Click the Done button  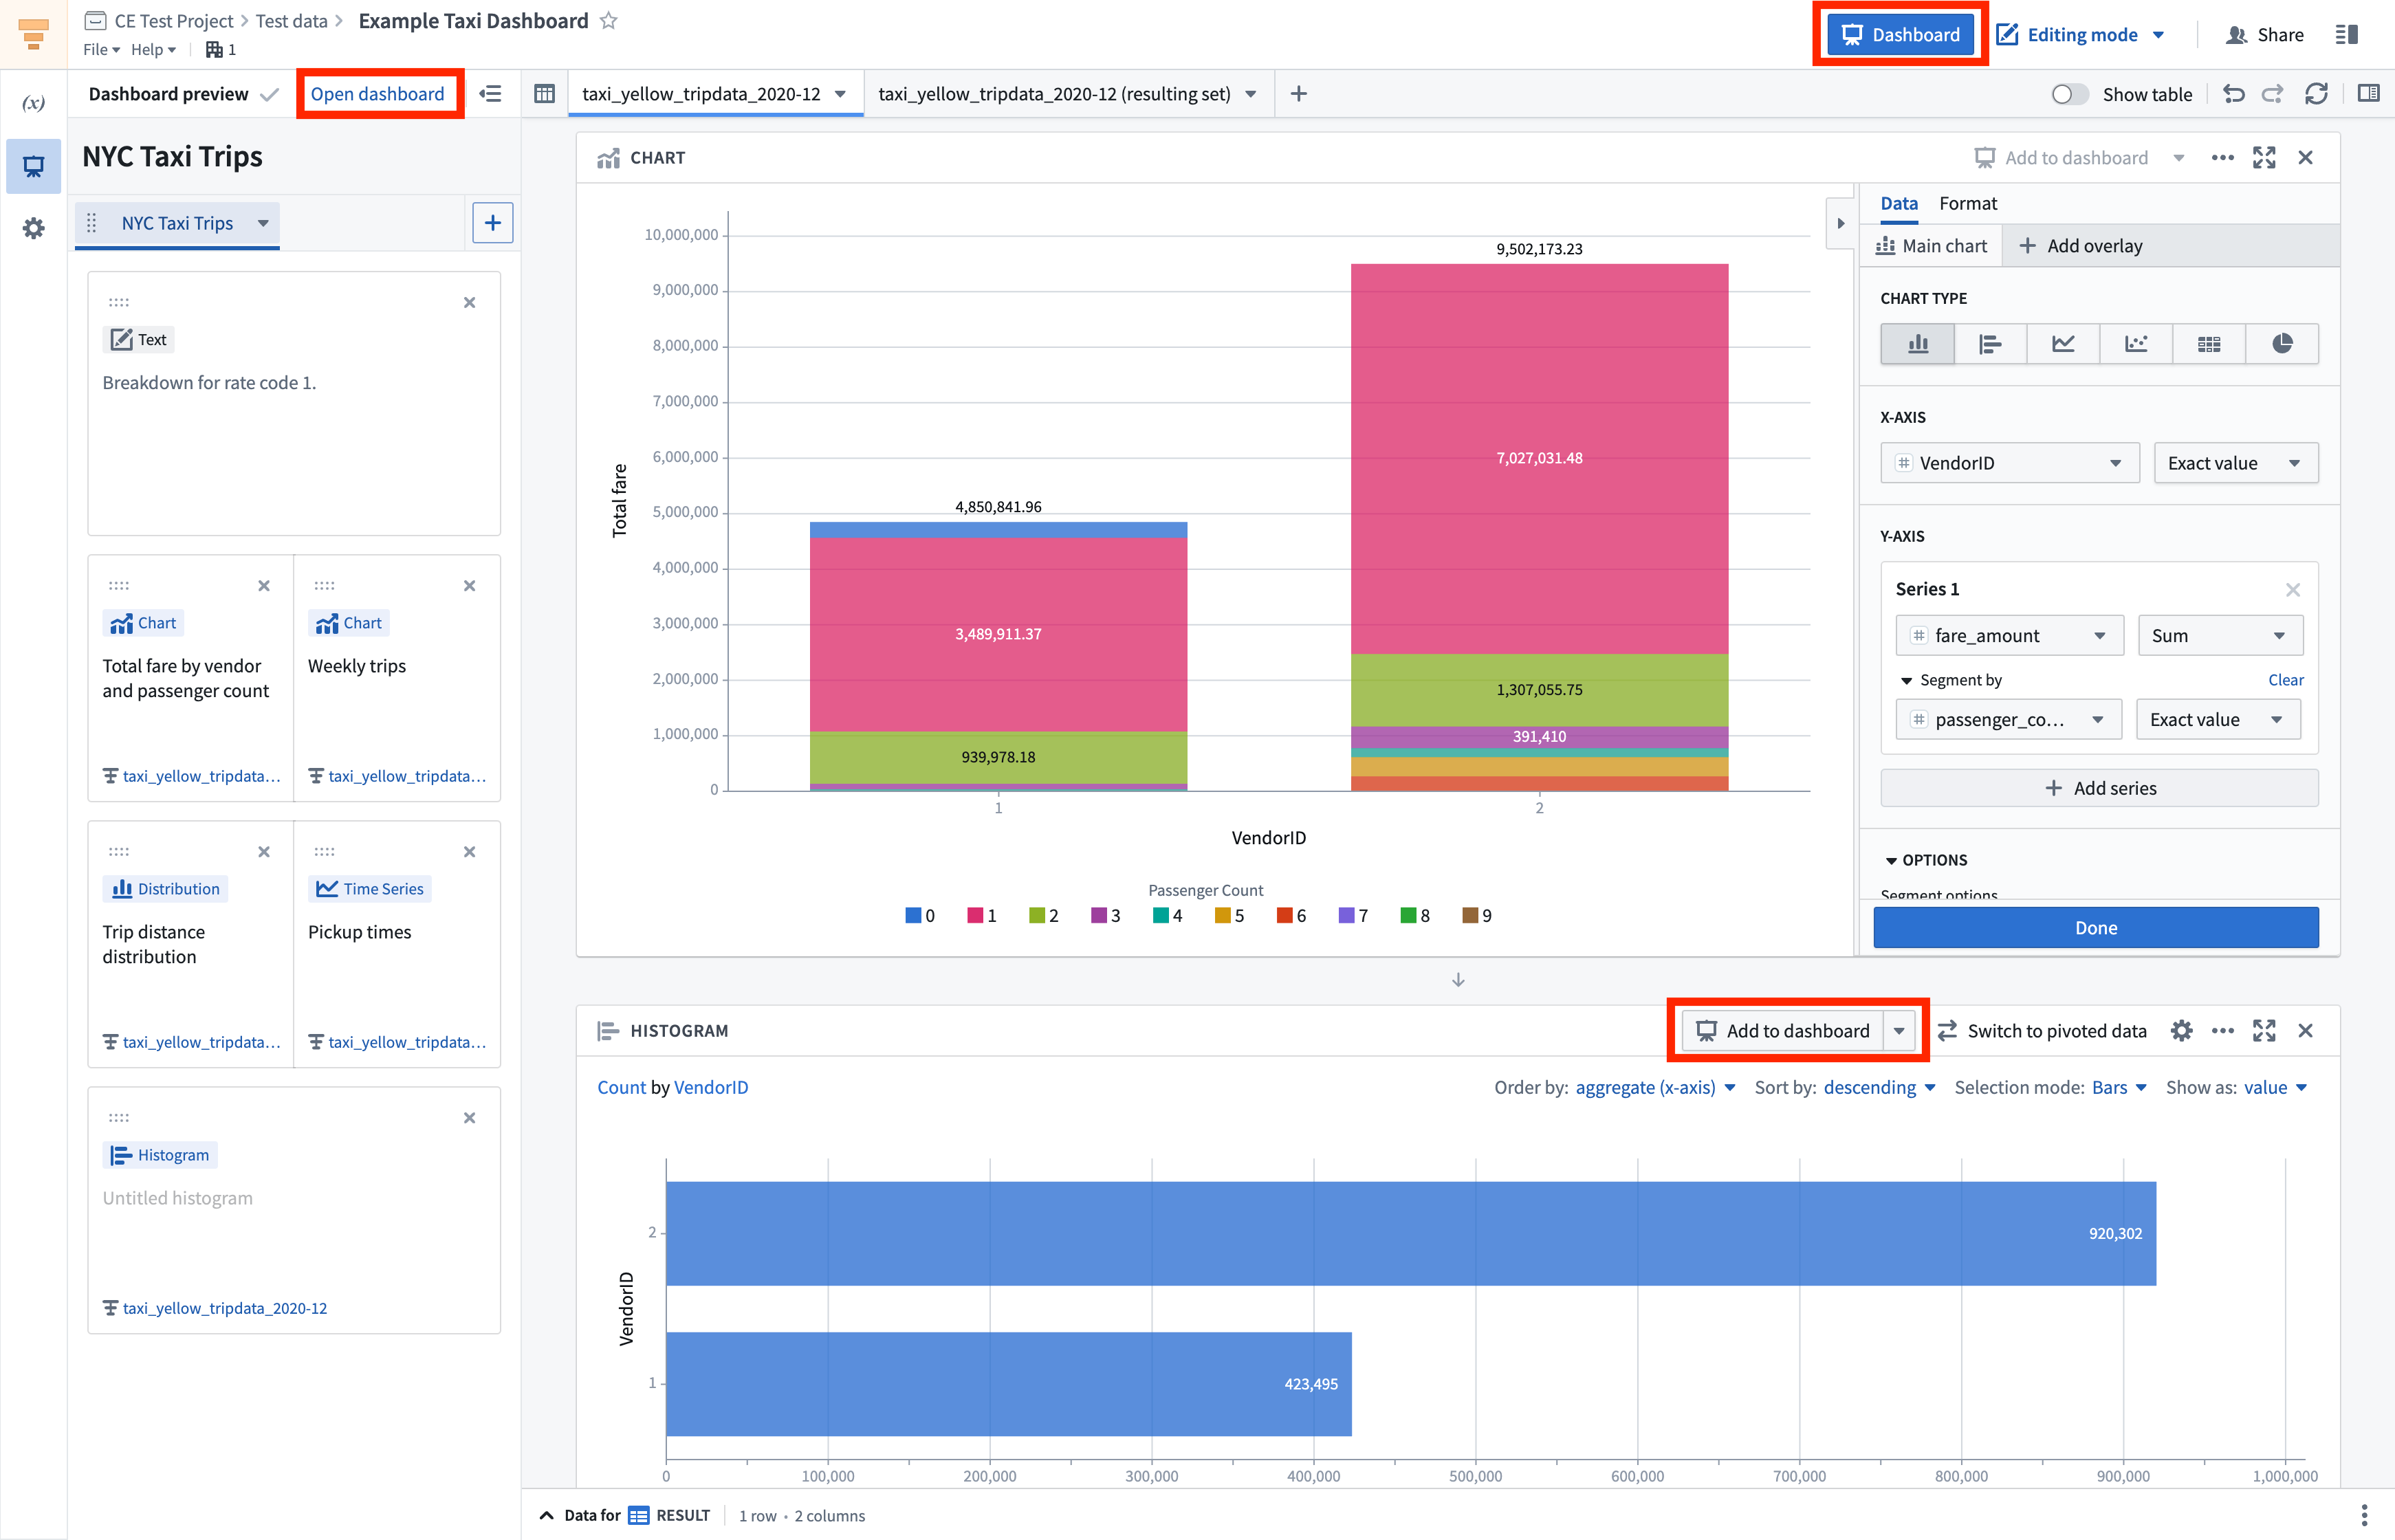(x=2096, y=928)
